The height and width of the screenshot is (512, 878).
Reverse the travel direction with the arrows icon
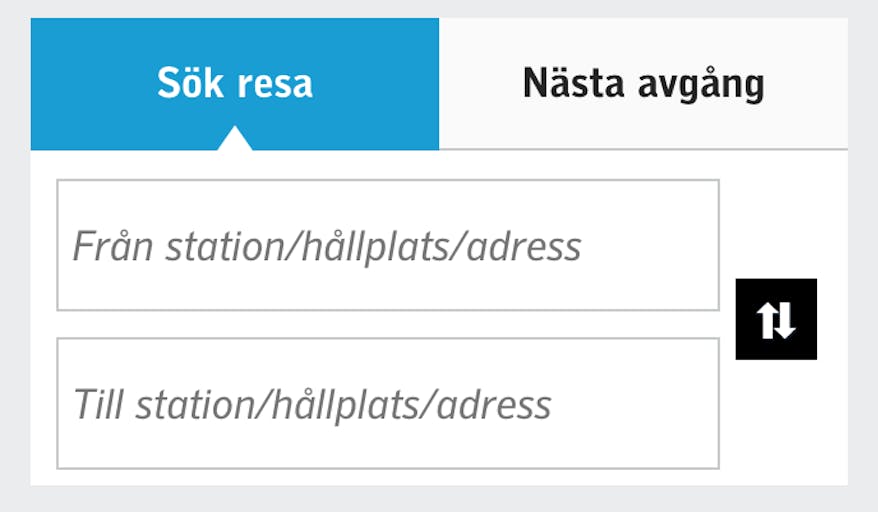pos(776,319)
